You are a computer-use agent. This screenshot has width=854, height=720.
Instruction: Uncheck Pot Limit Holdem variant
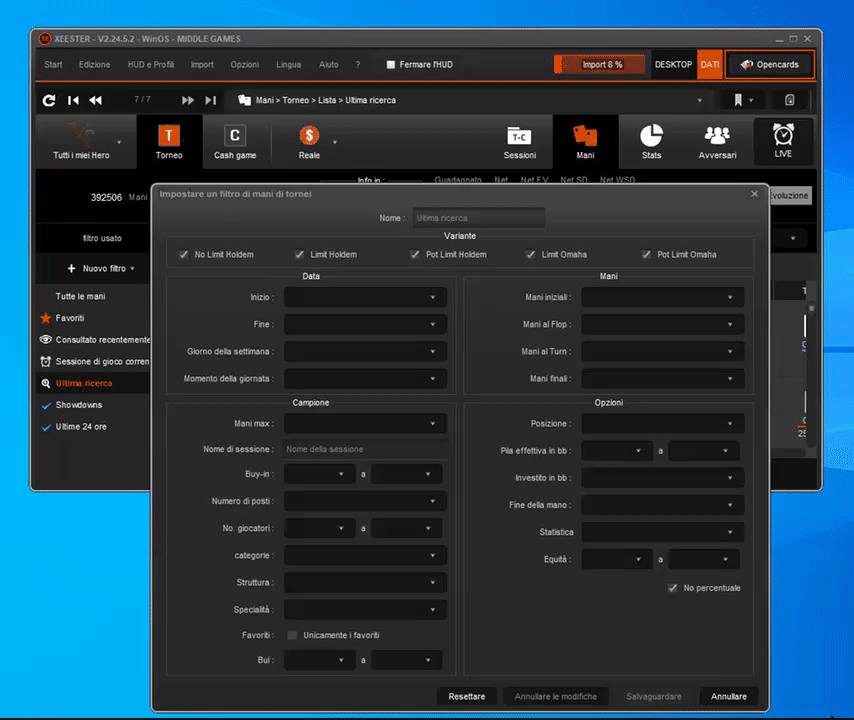415,254
